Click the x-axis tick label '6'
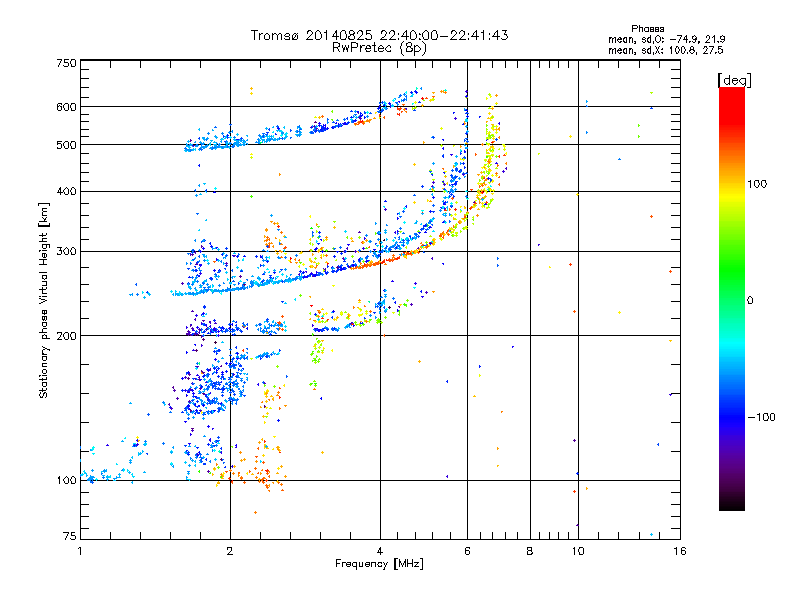Viewport: 800px width, 600px height. point(467,551)
